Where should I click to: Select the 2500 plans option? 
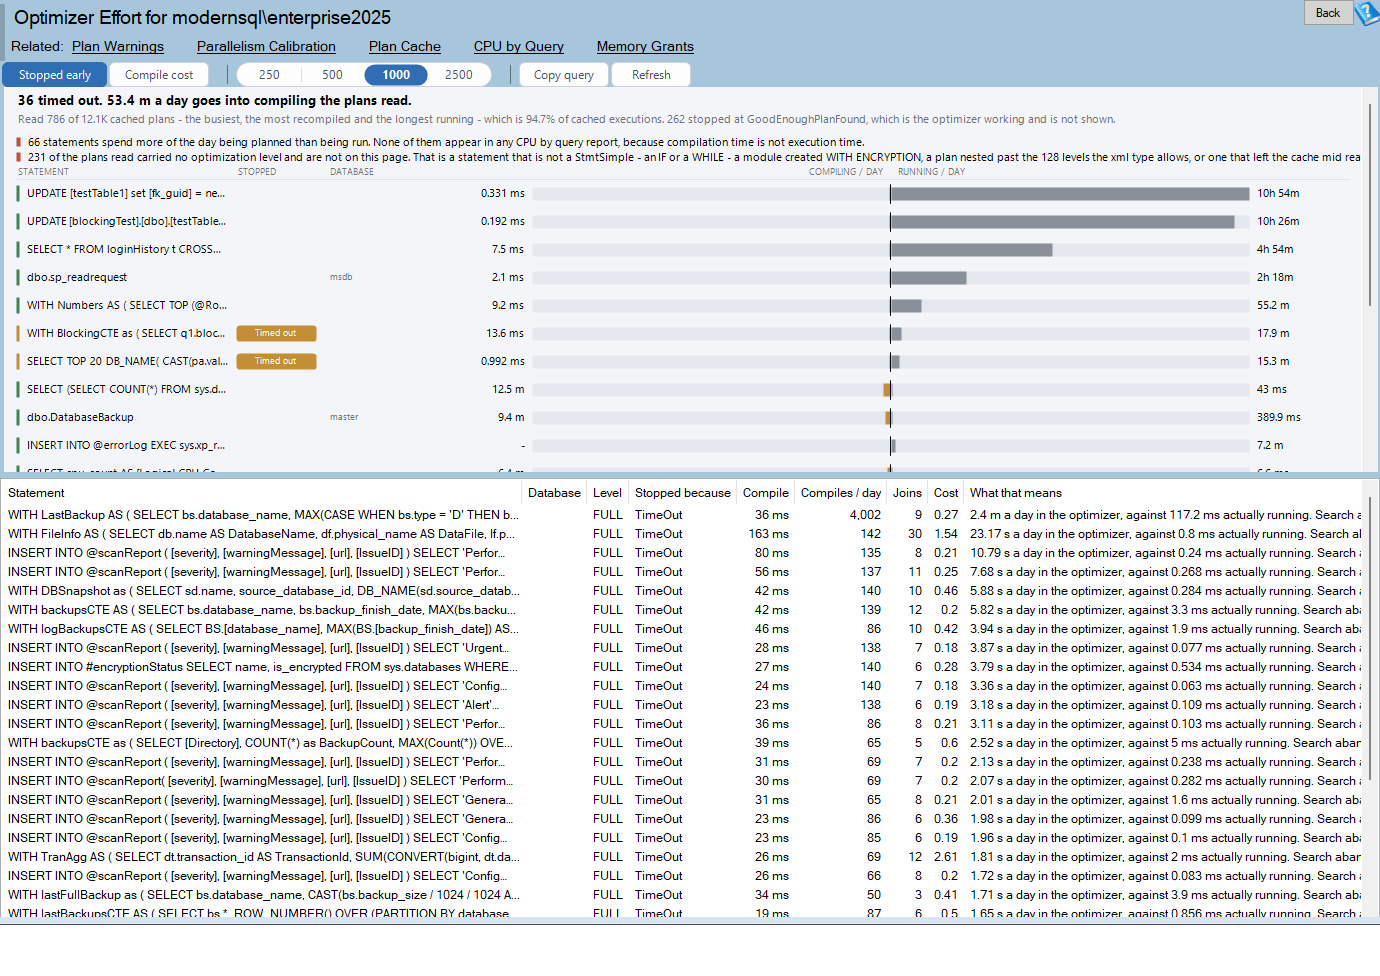pyautogui.click(x=459, y=75)
